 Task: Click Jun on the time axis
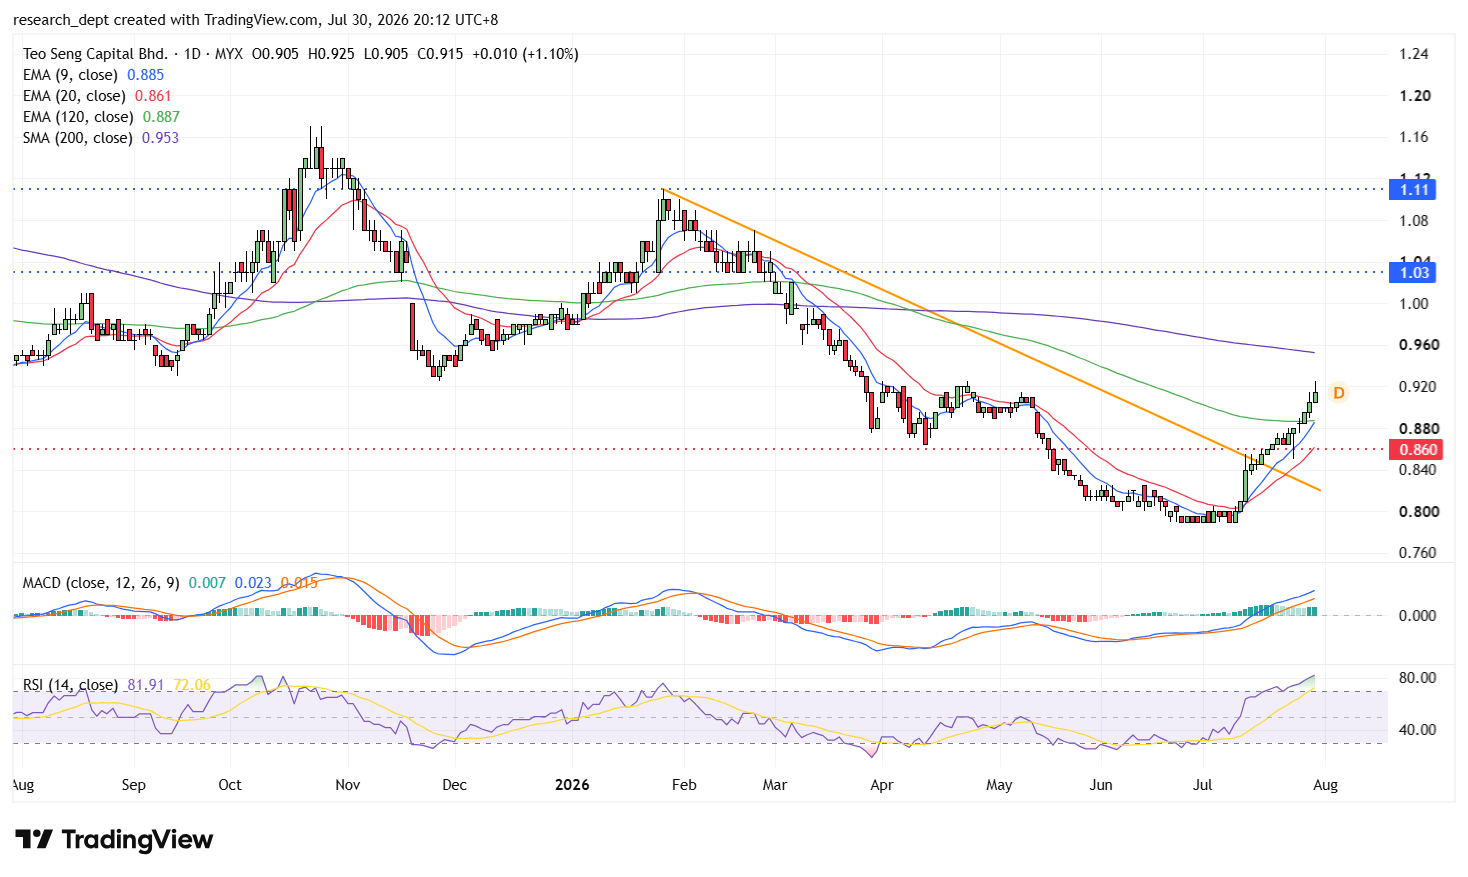(x=1100, y=785)
